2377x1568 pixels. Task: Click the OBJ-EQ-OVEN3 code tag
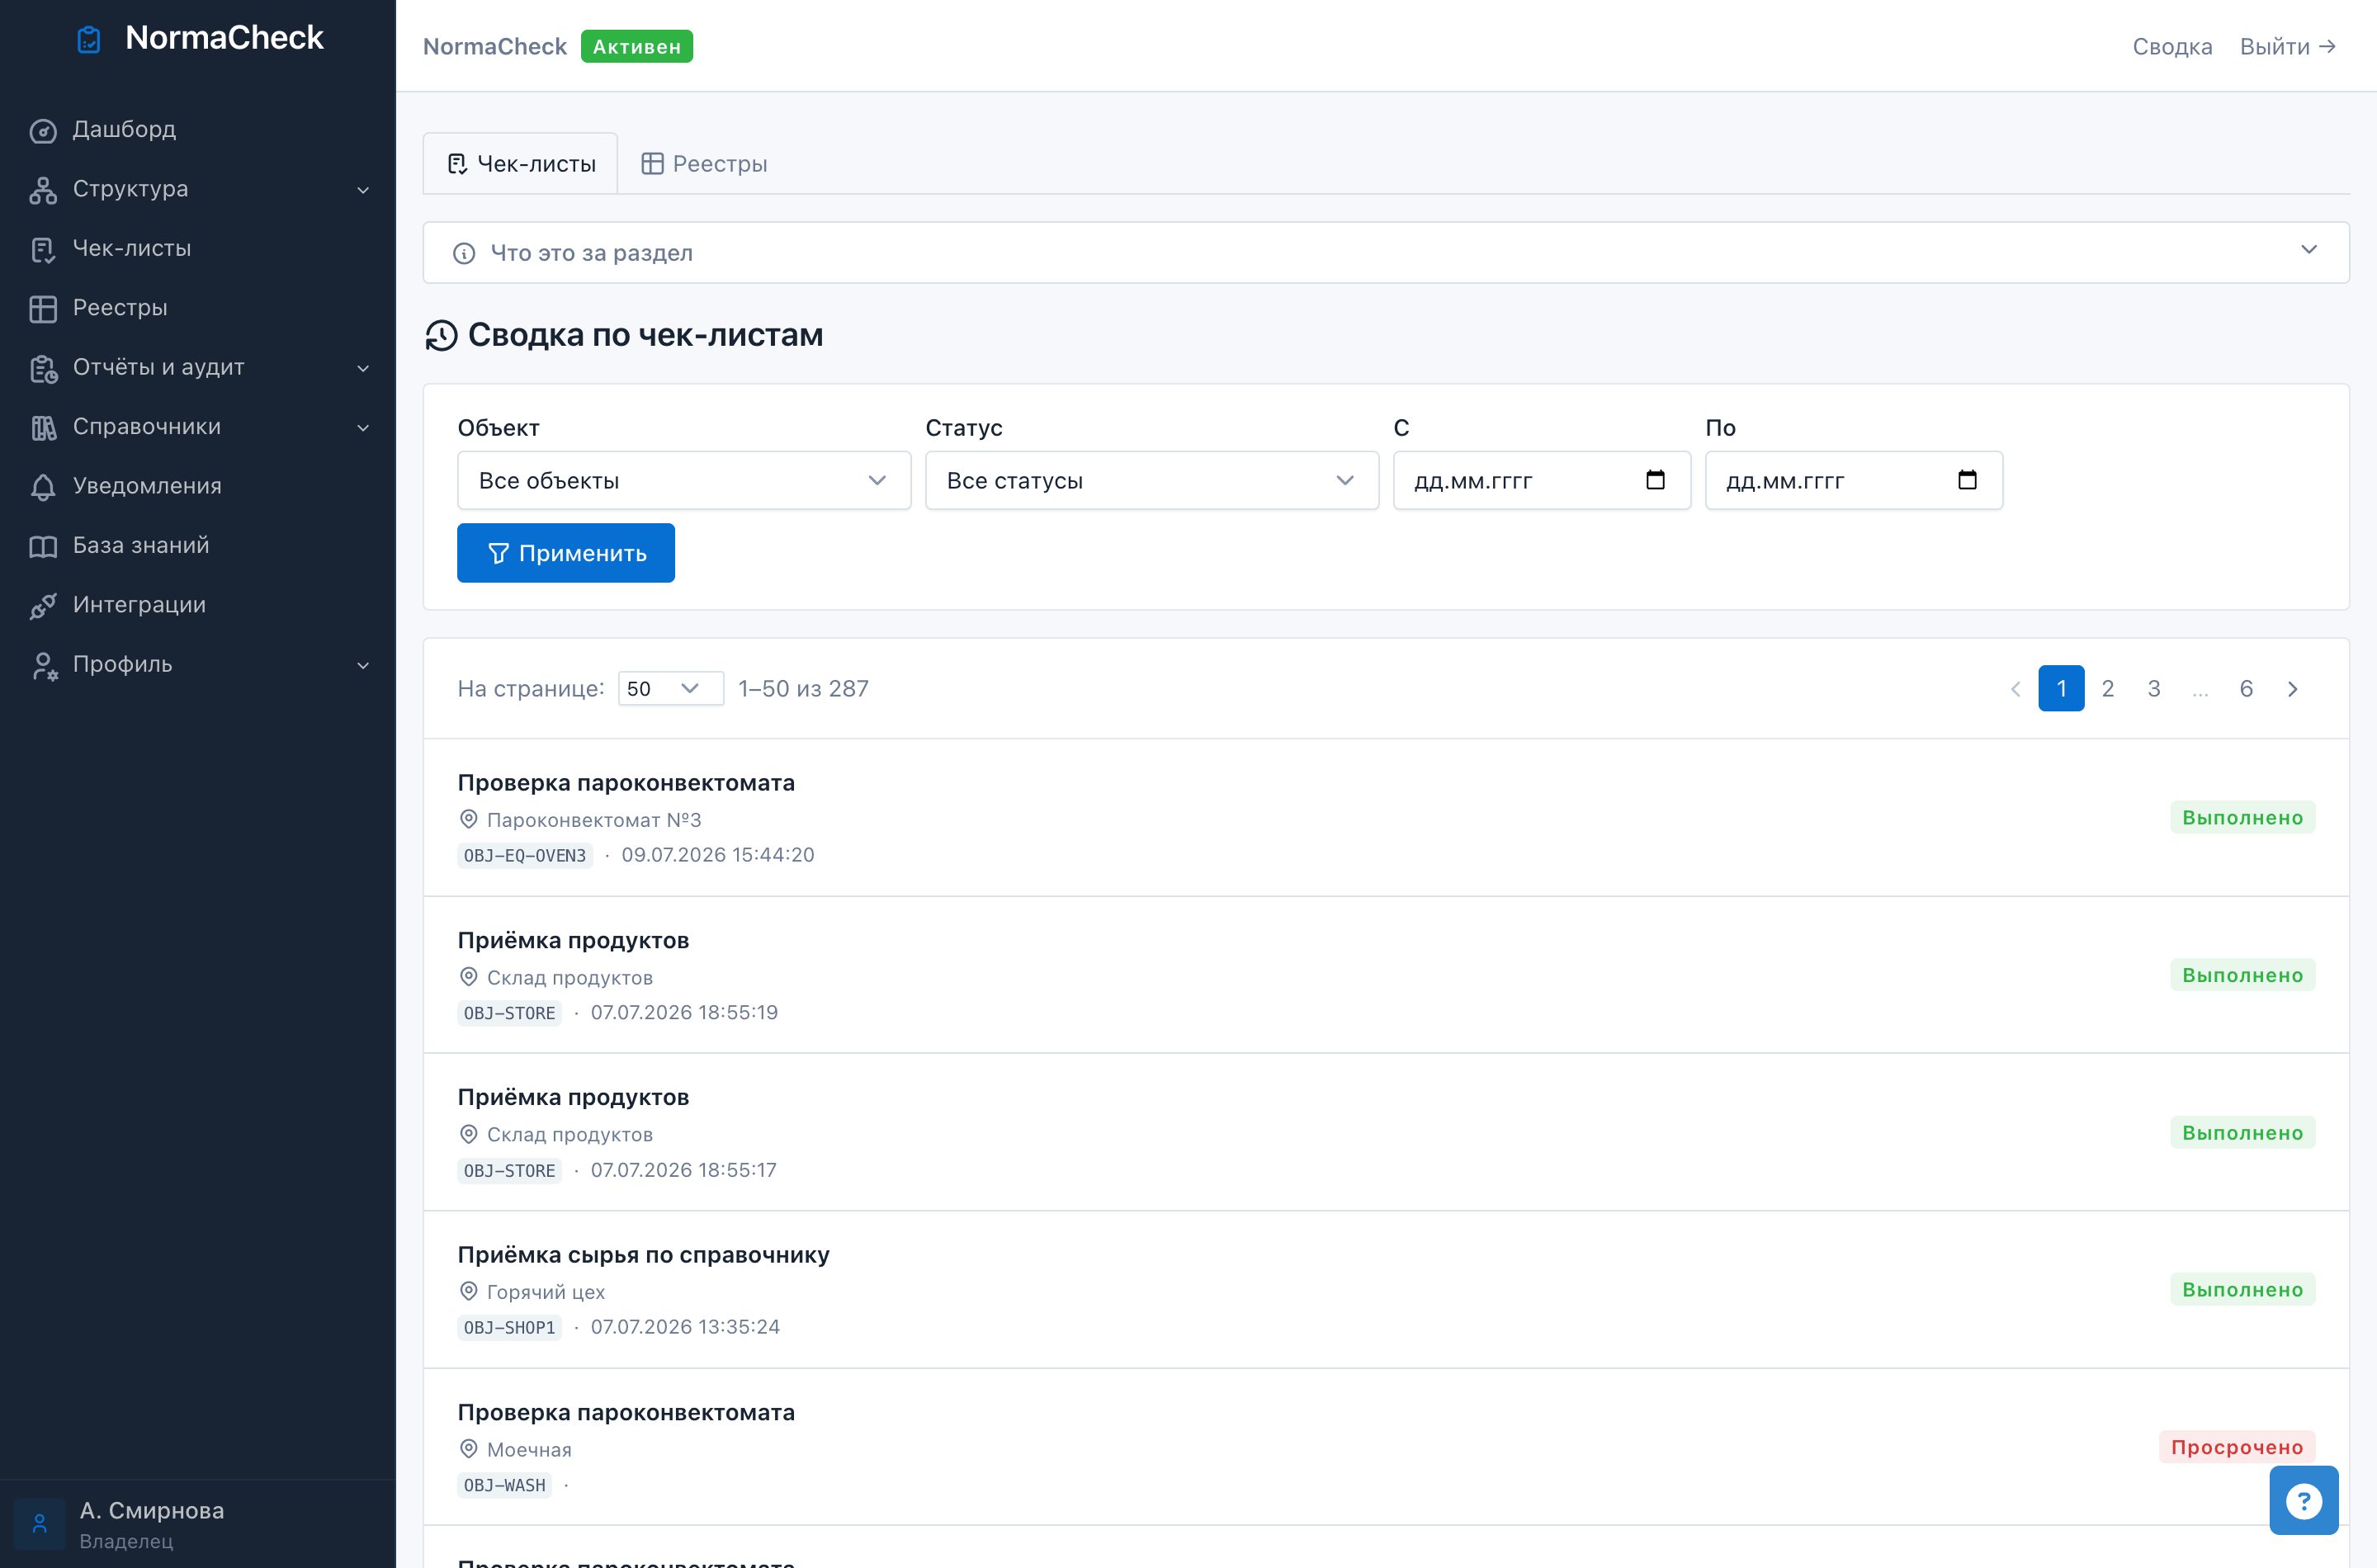tap(525, 856)
